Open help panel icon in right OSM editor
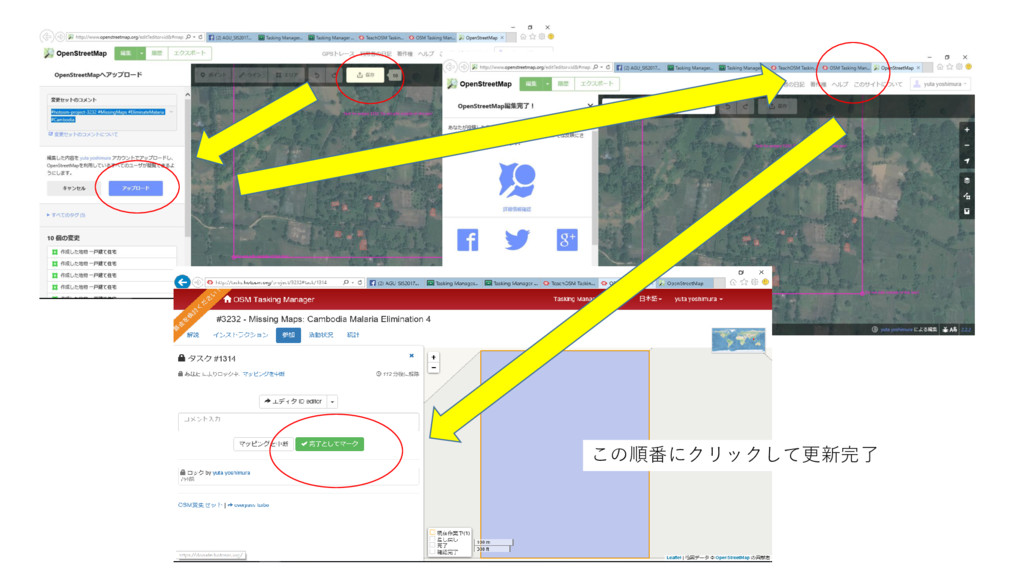This screenshot has width=1024, height=576. [967, 212]
